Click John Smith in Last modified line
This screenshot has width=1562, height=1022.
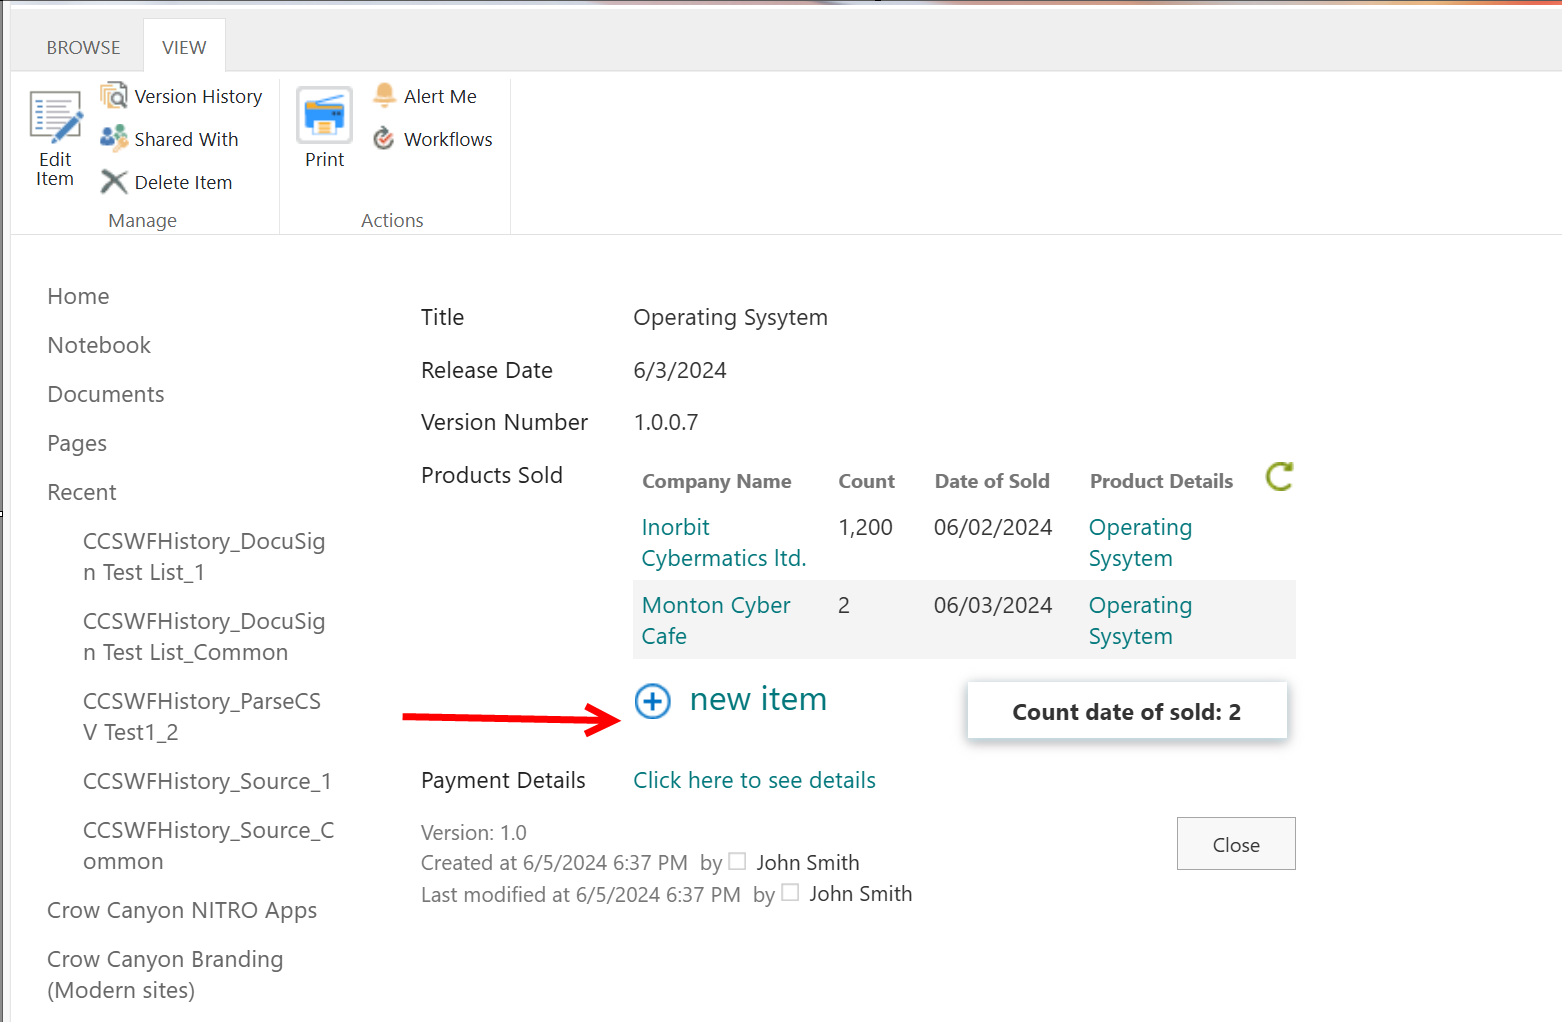(x=860, y=894)
